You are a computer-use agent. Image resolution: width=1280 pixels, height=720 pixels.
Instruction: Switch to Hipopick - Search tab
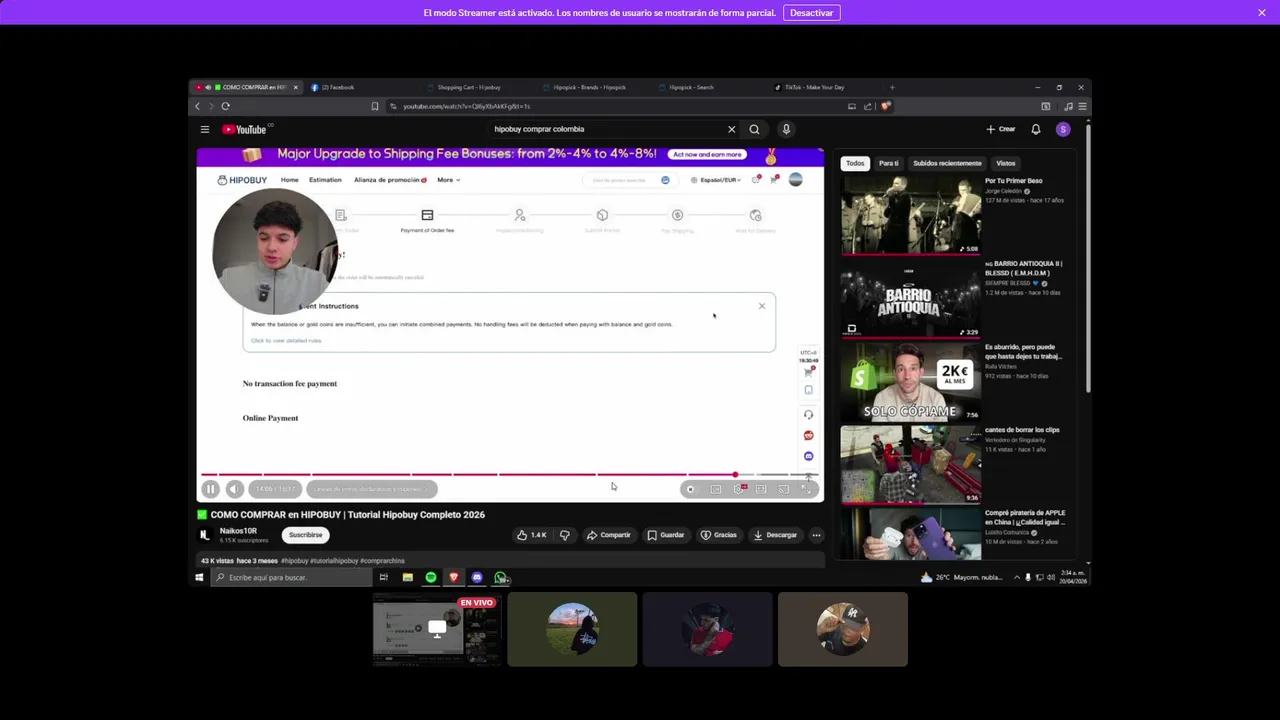pyautogui.click(x=711, y=87)
